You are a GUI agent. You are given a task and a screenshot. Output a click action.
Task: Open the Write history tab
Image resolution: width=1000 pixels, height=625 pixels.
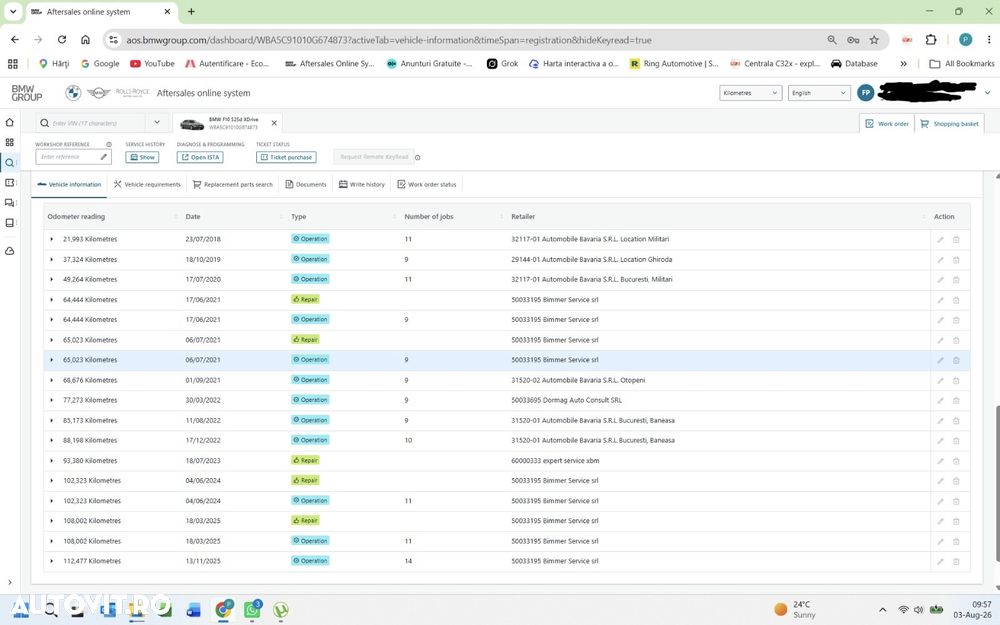point(362,184)
